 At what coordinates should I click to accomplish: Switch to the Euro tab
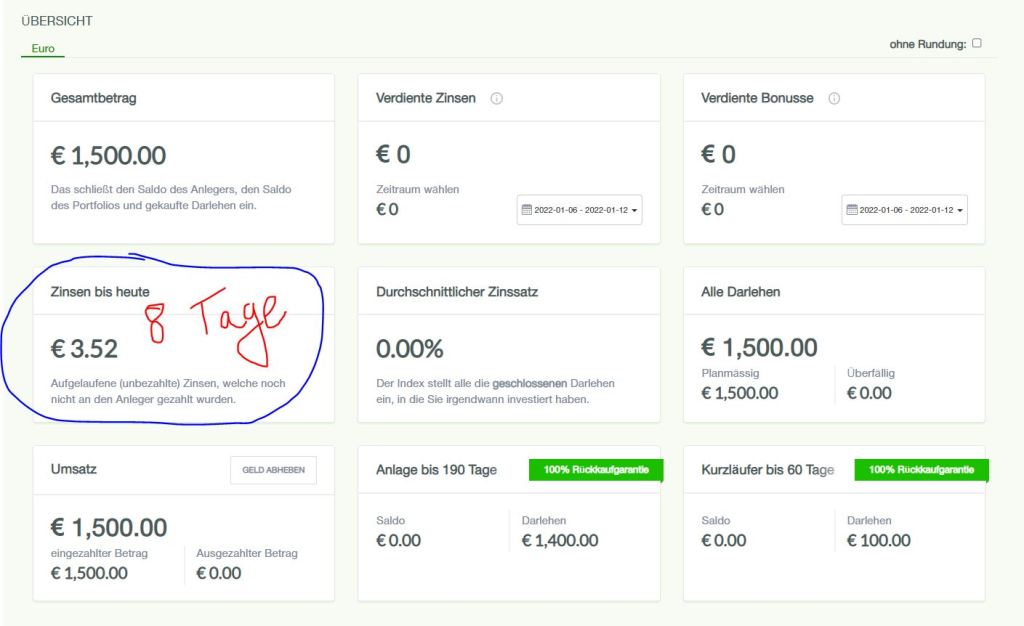pyautogui.click(x=43, y=48)
